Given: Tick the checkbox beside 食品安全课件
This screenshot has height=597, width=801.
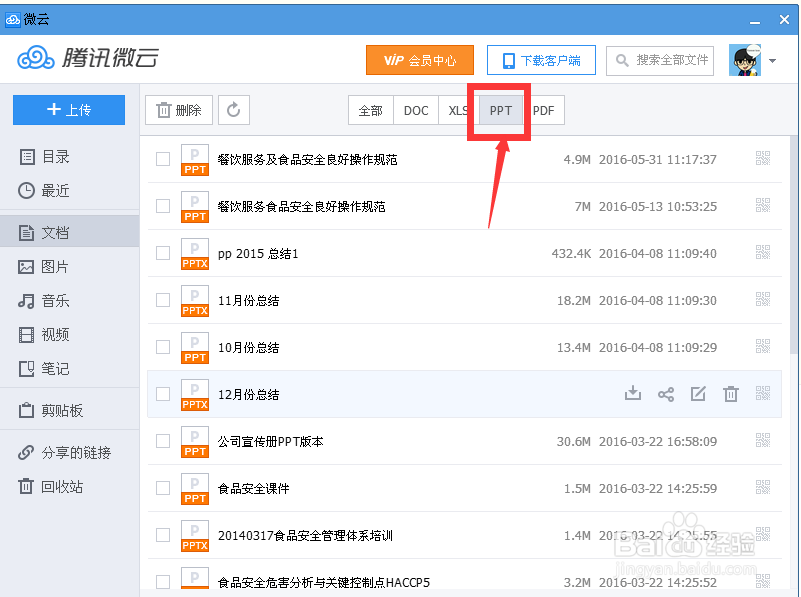Looking at the screenshot, I should coord(163,488).
